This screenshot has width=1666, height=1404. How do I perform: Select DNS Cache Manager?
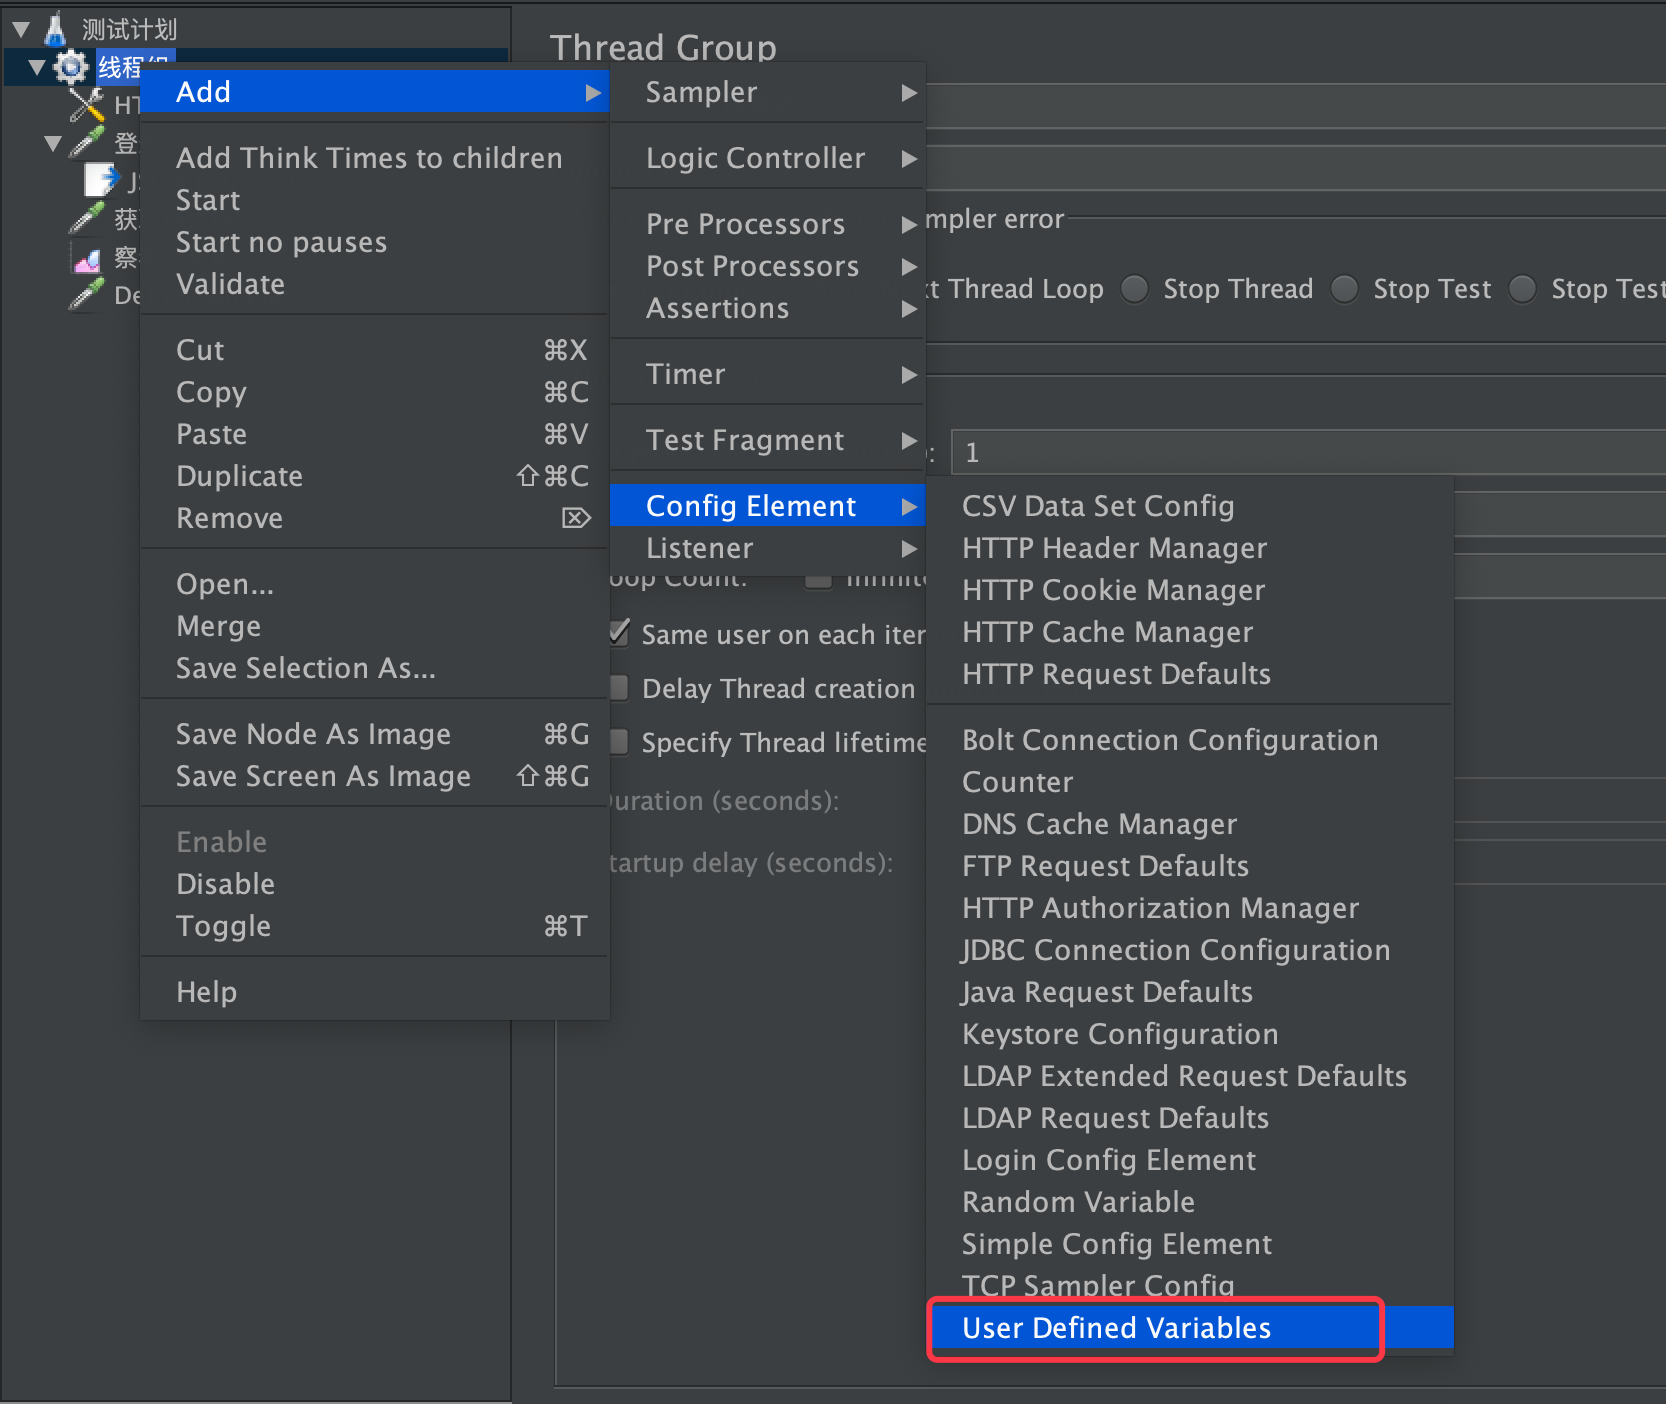1190,824
